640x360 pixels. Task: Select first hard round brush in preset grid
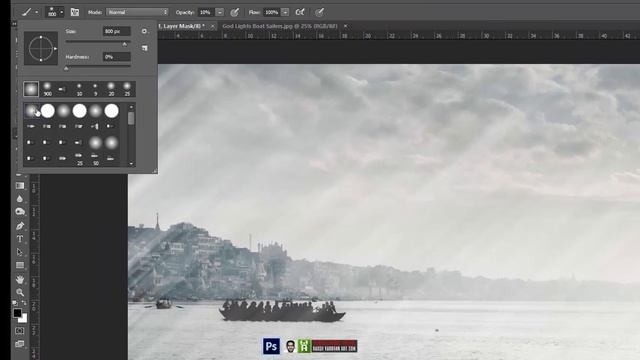tap(48, 111)
